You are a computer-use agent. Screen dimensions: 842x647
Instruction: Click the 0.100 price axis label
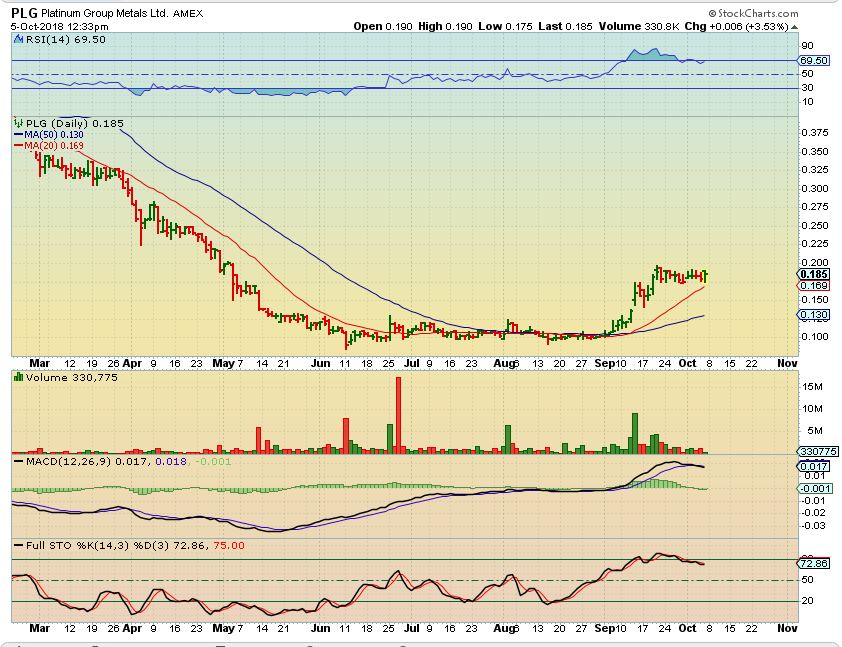[x=815, y=337]
